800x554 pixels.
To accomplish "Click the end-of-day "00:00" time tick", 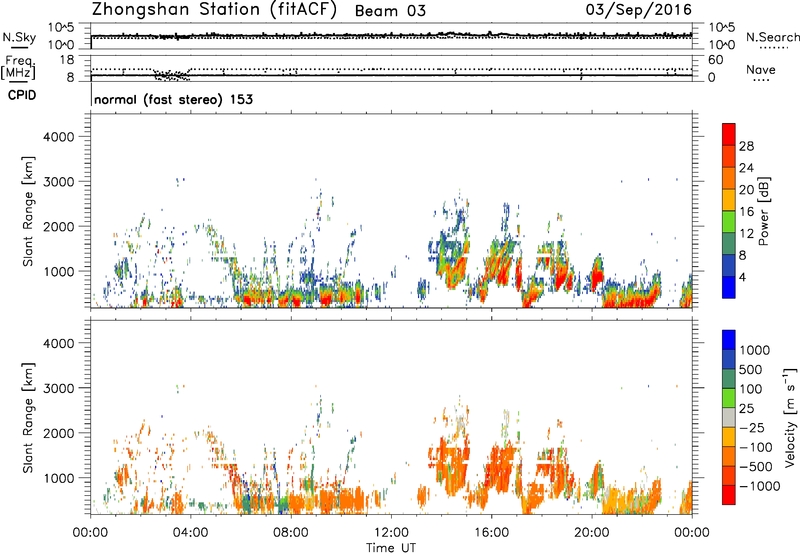I will point(692,533).
